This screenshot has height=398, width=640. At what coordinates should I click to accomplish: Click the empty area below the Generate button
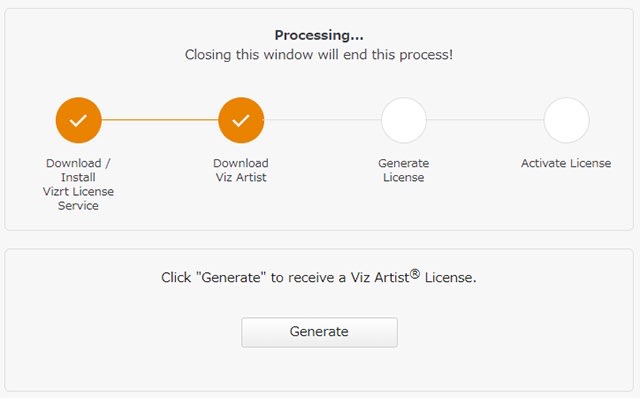pyautogui.click(x=319, y=369)
